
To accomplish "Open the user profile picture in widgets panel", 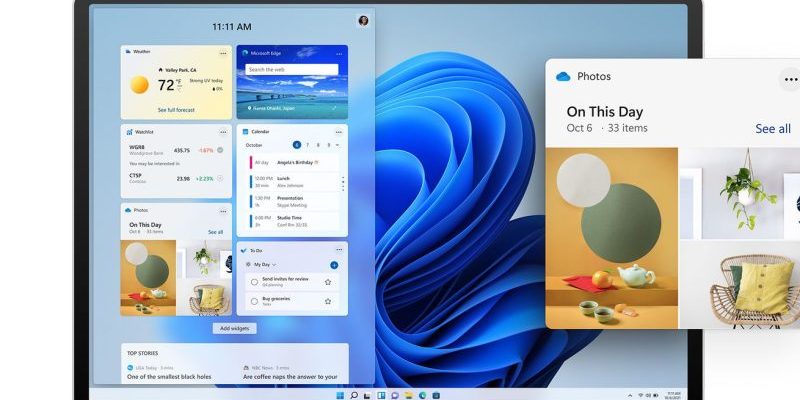I will coord(363,20).
